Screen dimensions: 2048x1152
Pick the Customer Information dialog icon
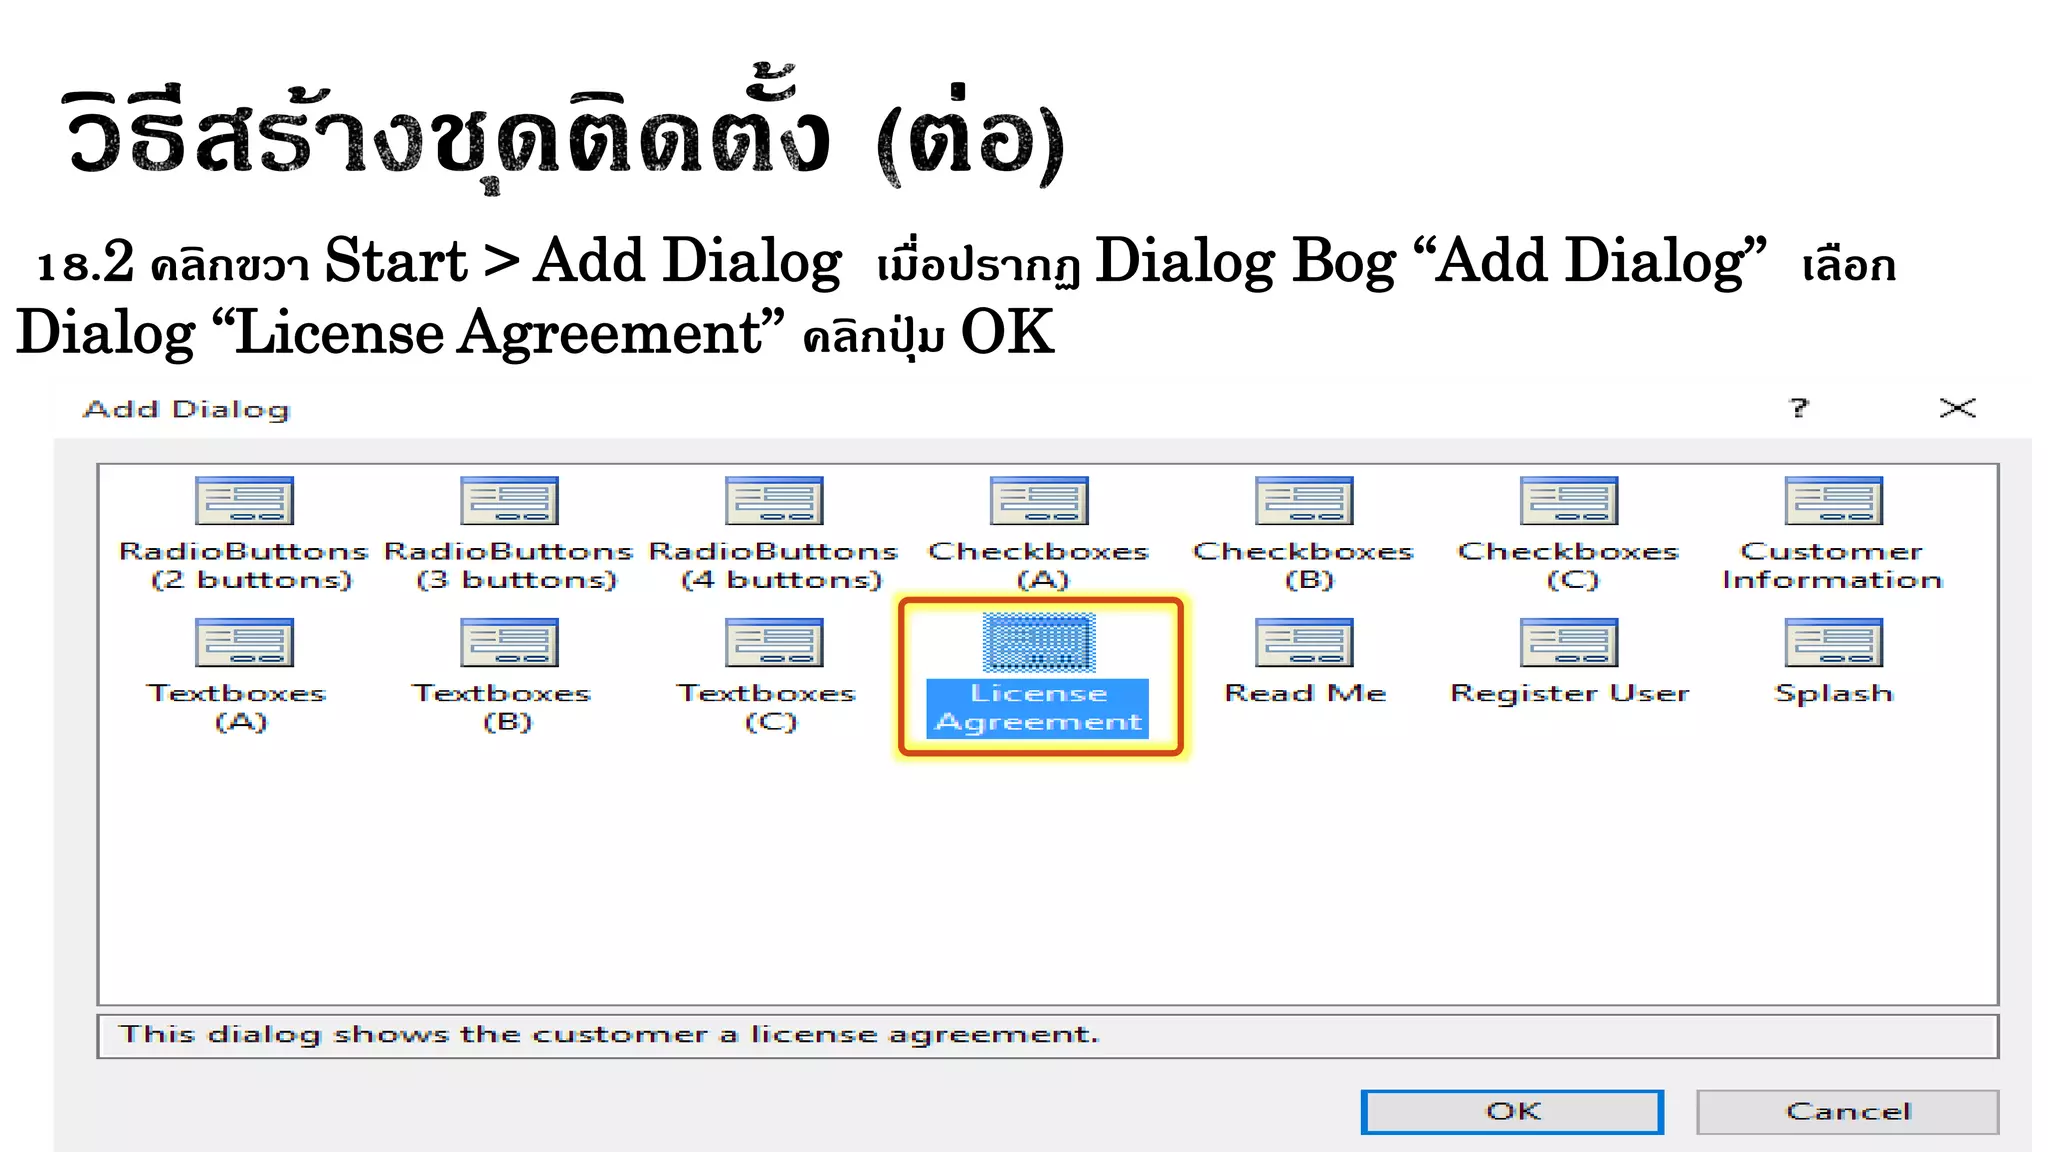[x=1834, y=501]
